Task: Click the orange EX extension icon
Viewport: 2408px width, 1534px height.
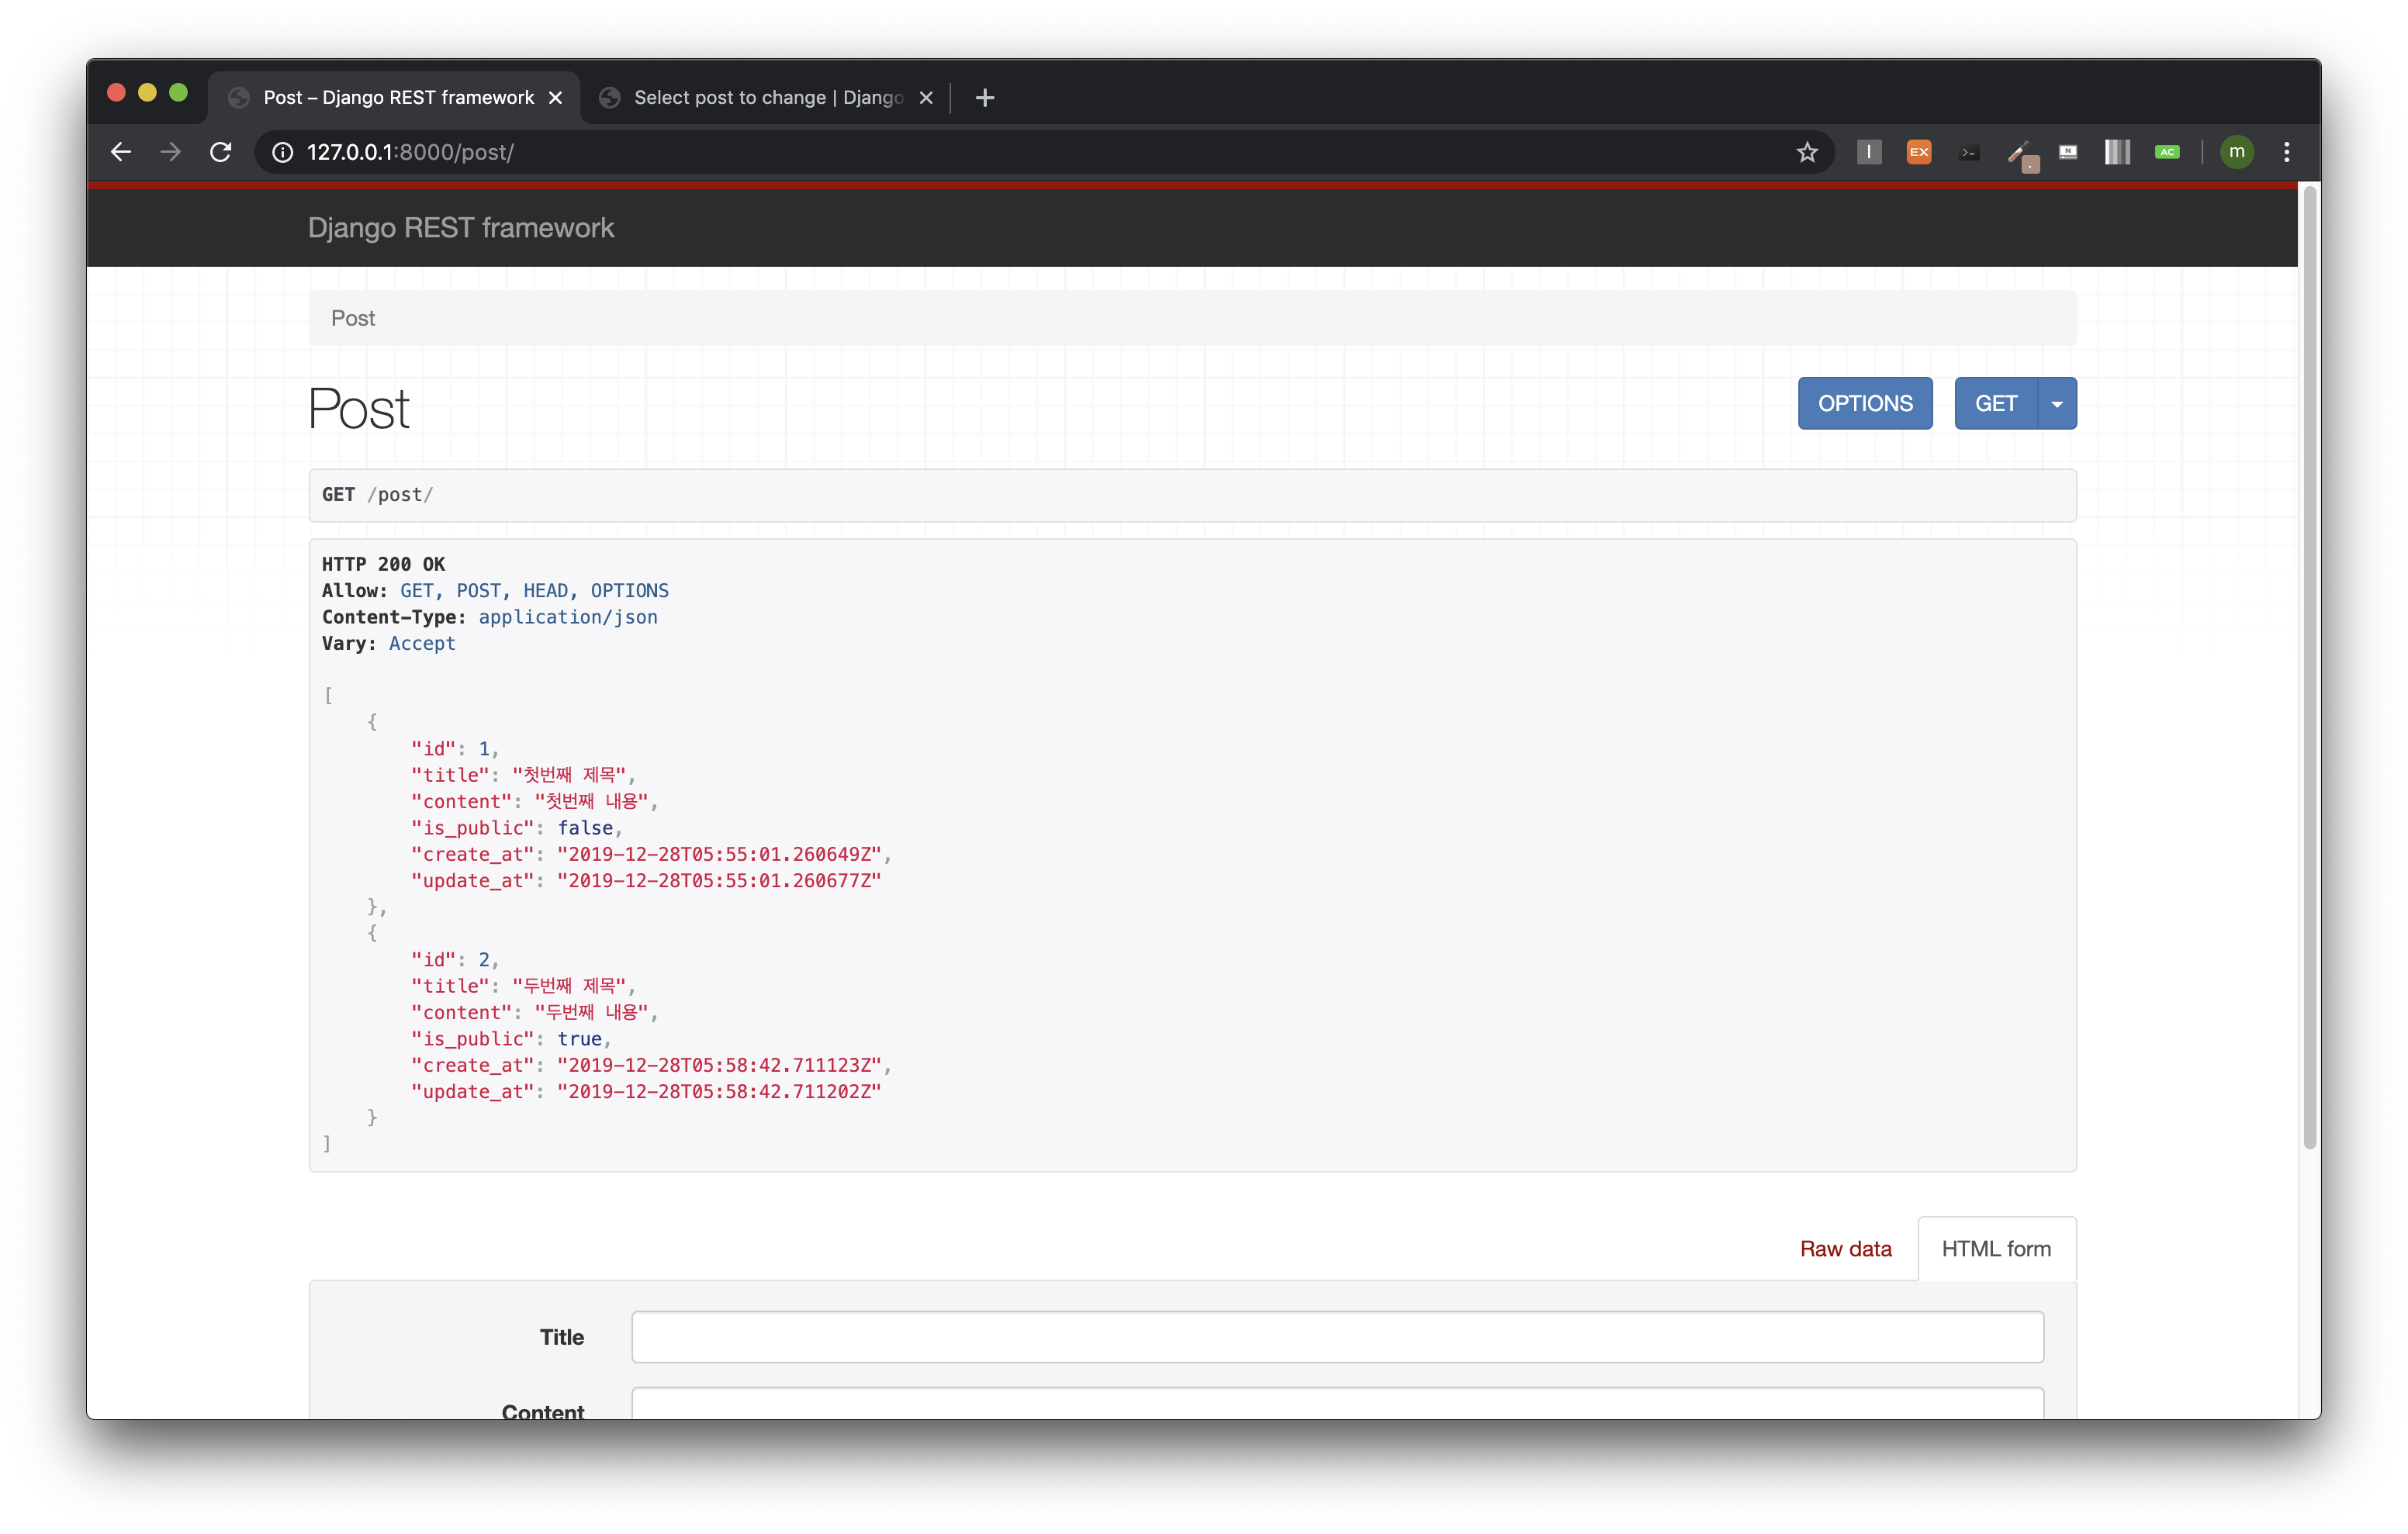Action: coord(1918,152)
